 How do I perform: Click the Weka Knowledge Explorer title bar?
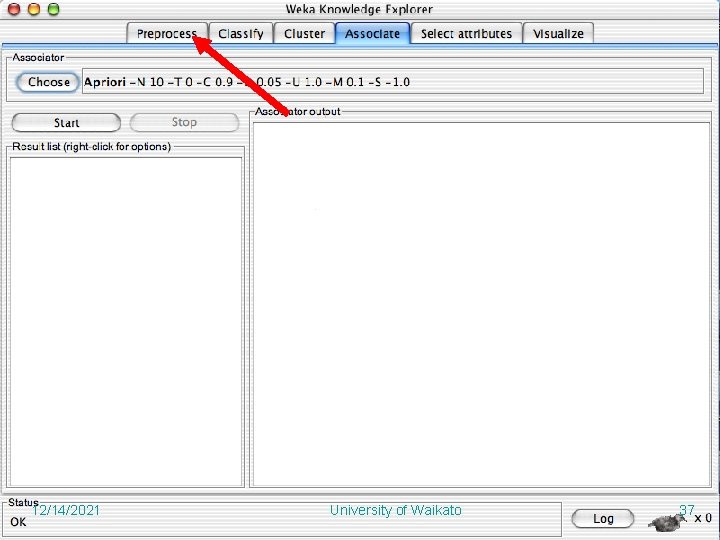pos(359,9)
